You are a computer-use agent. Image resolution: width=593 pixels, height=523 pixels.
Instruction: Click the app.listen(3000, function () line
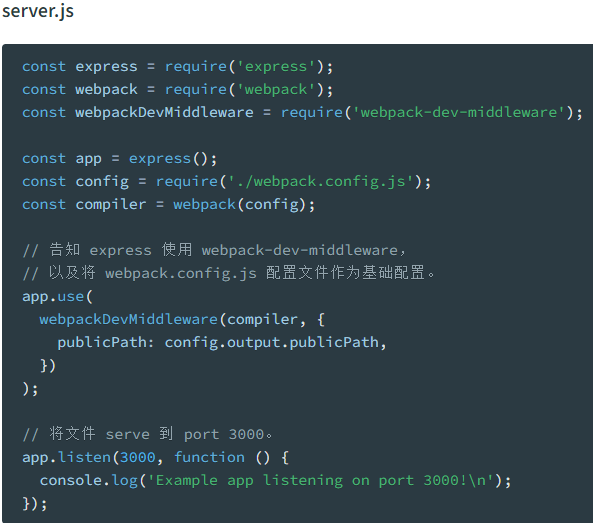155,458
